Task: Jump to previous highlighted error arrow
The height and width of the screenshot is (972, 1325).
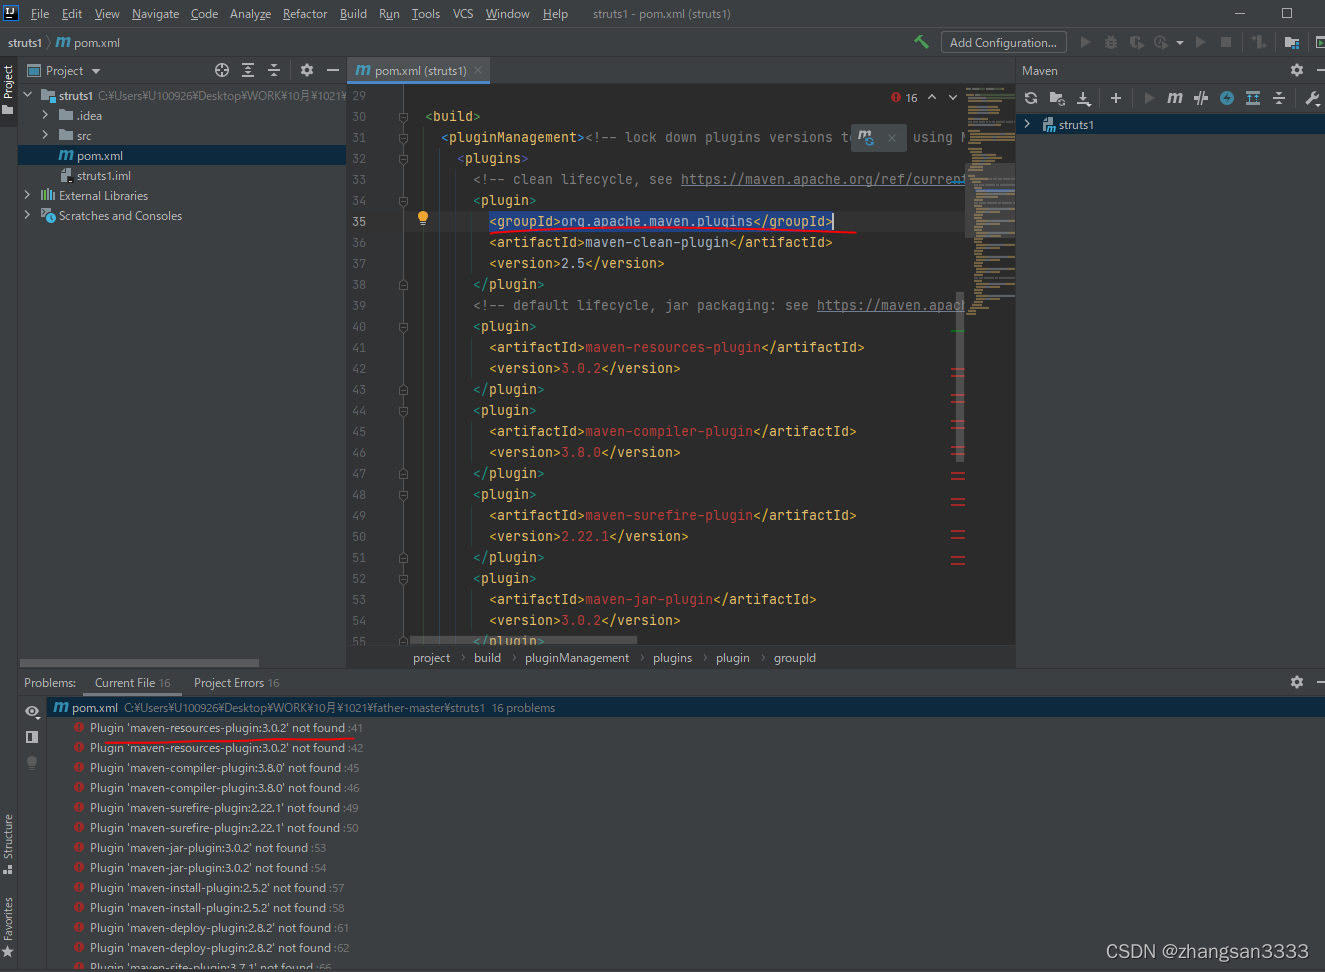Action: click(x=932, y=97)
